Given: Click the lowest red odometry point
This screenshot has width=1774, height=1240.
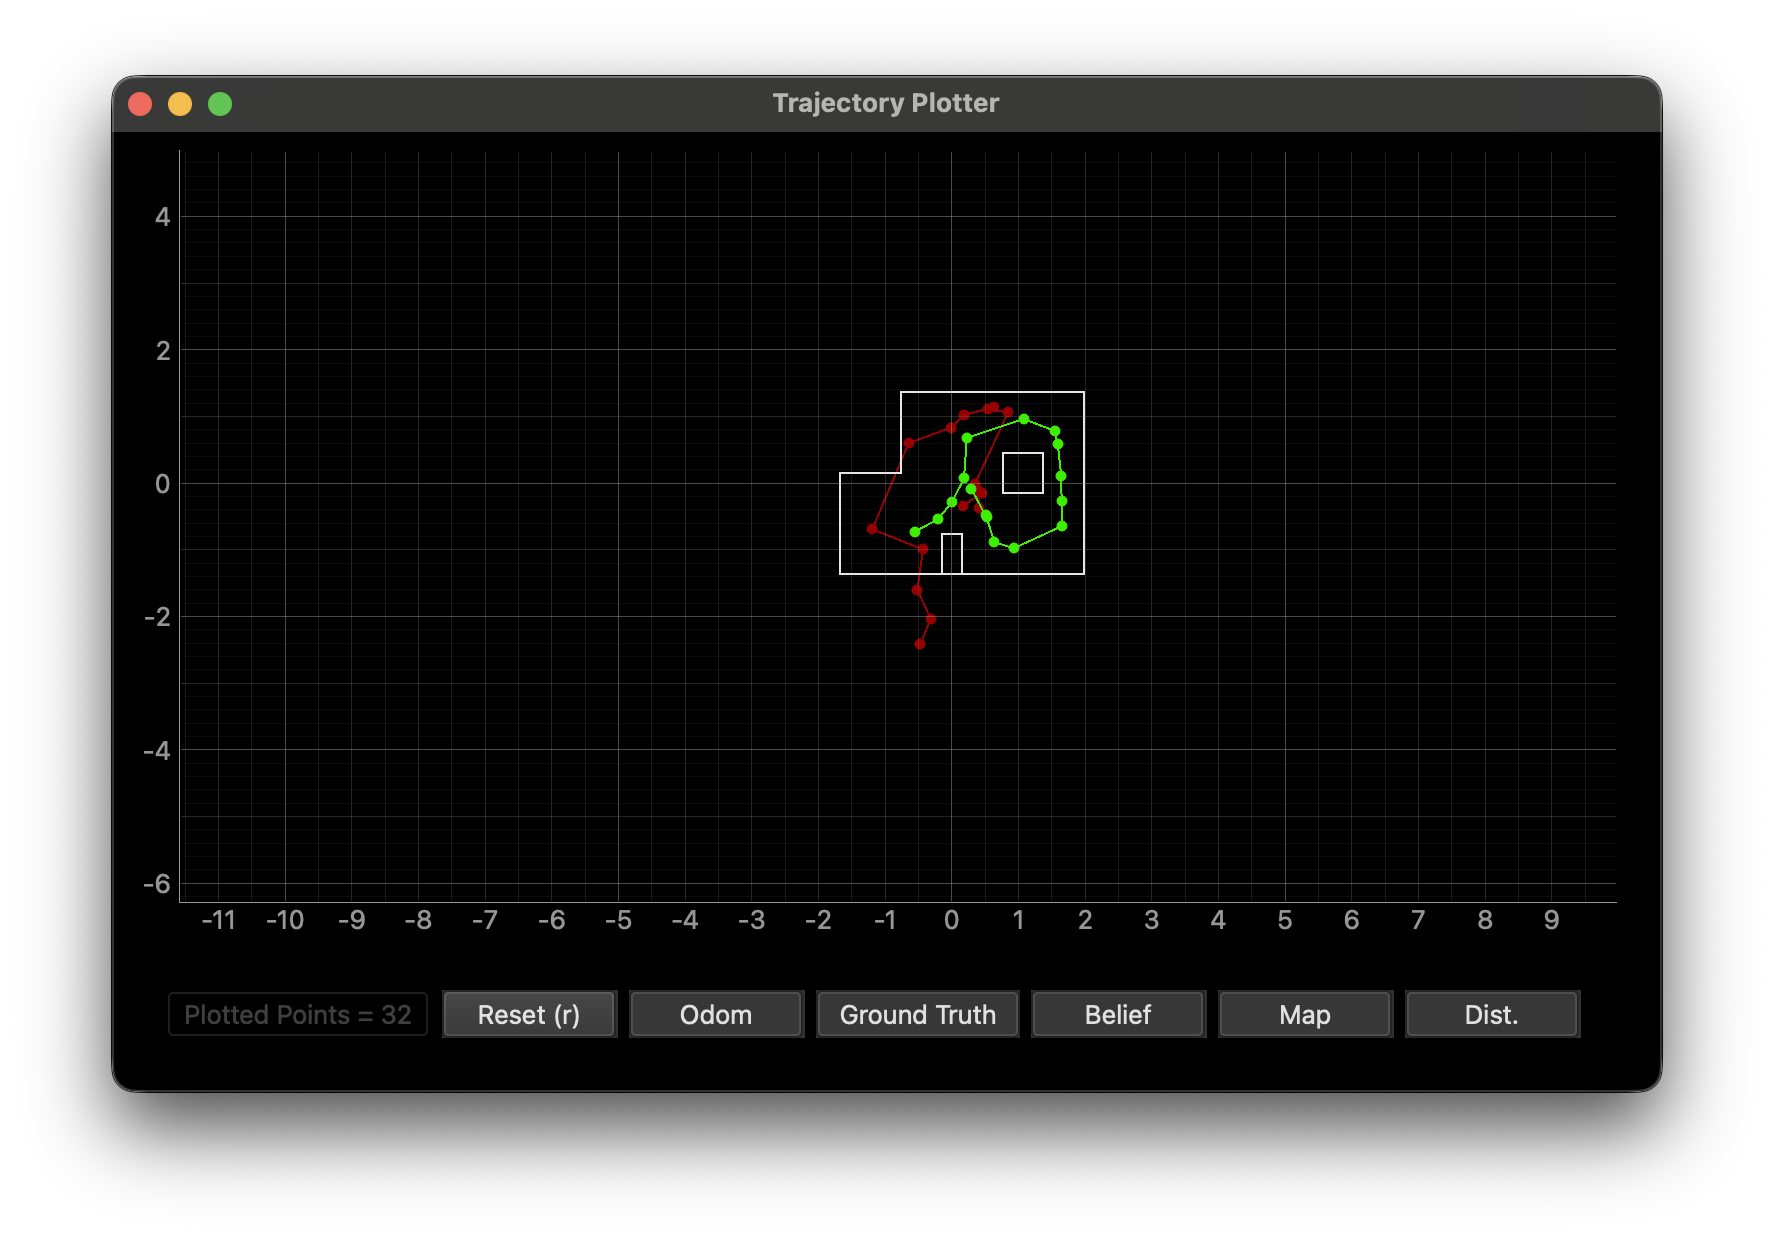Looking at the screenshot, I should coord(920,644).
